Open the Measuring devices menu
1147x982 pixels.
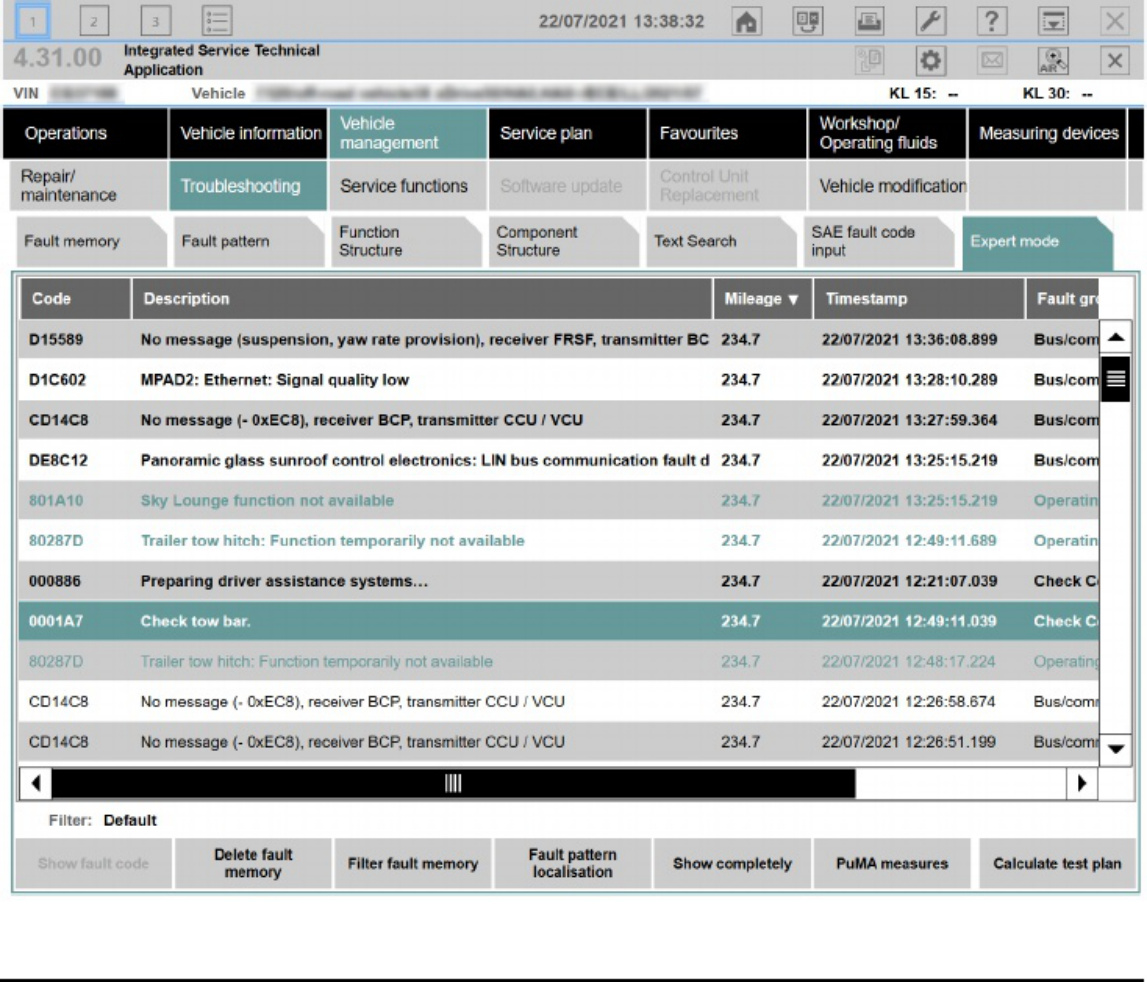click(1048, 133)
